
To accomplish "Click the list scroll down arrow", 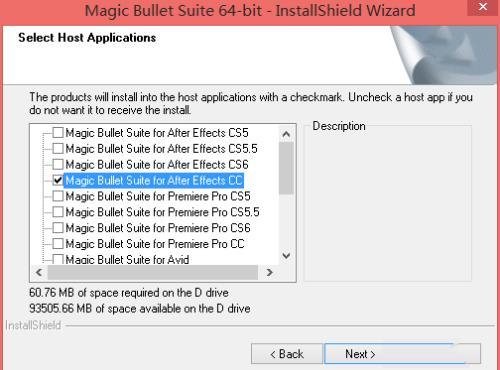I will pyautogui.click(x=286, y=256).
